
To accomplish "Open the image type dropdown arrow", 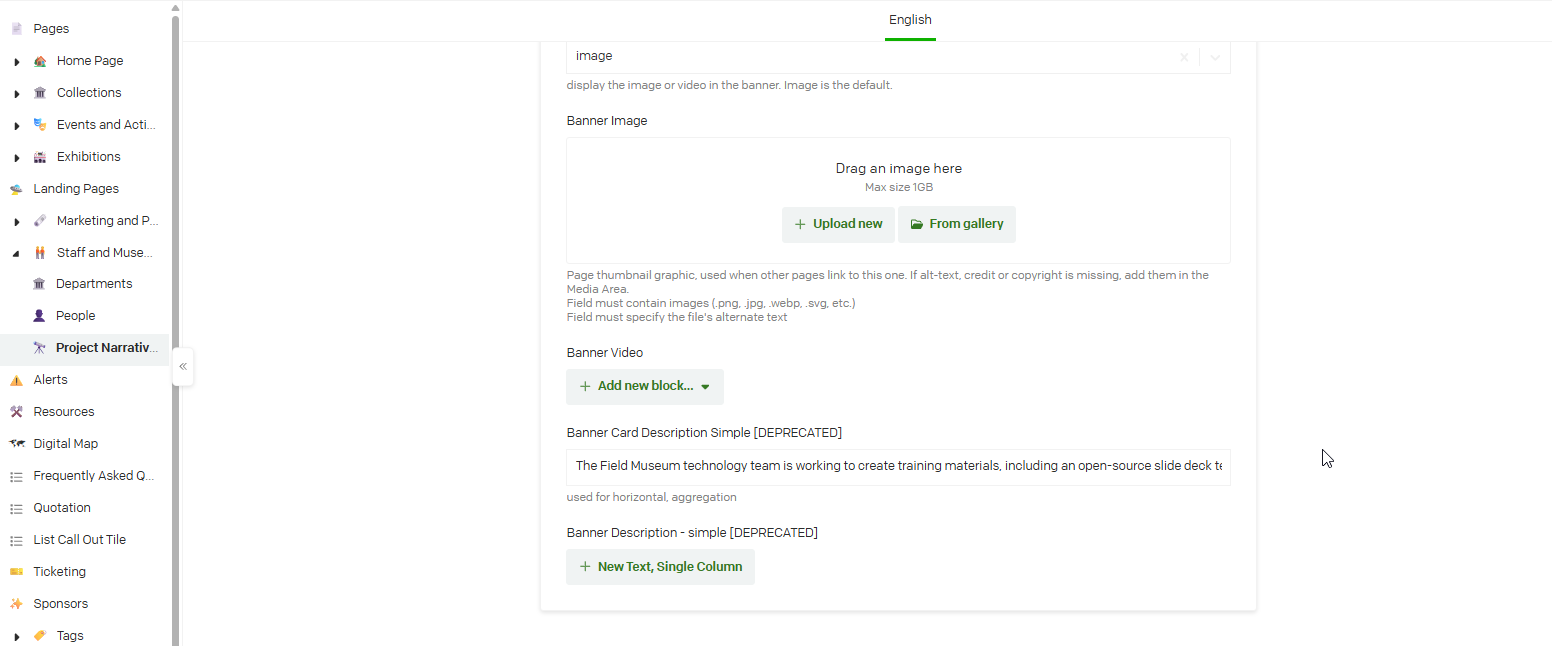I will tap(1215, 57).
